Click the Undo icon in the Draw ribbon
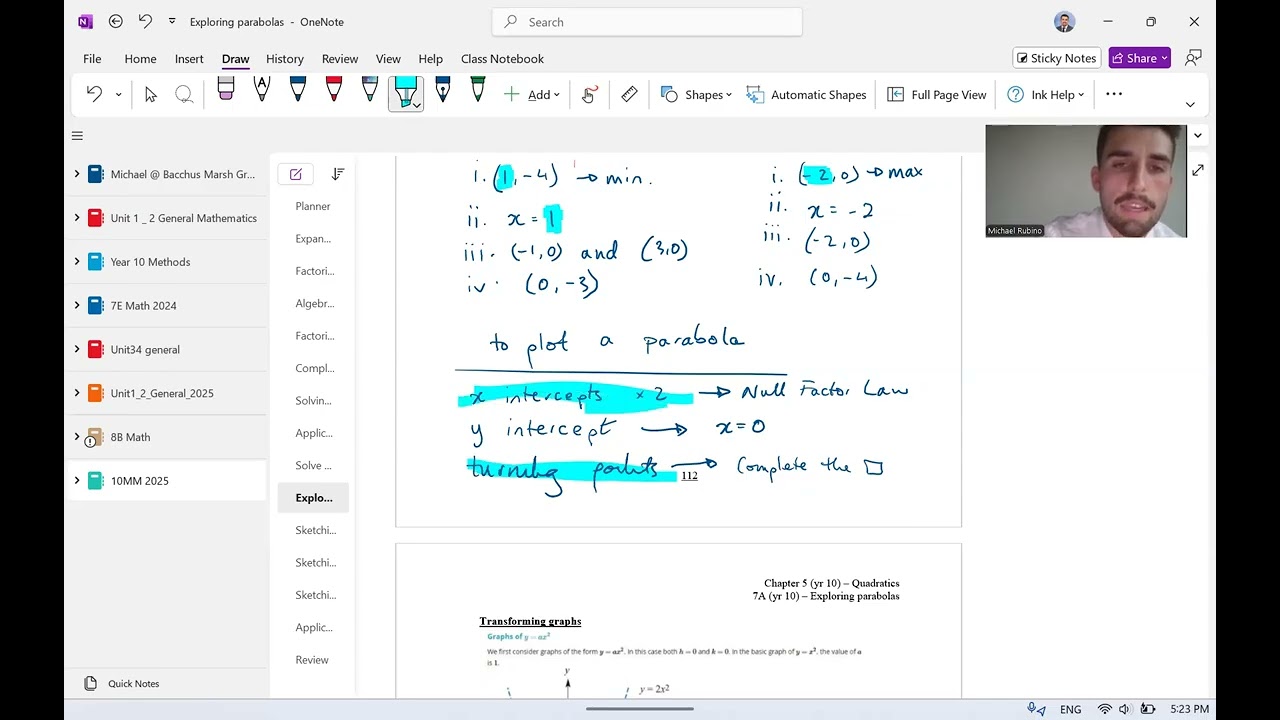The width and height of the screenshot is (1280, 720). click(x=94, y=94)
